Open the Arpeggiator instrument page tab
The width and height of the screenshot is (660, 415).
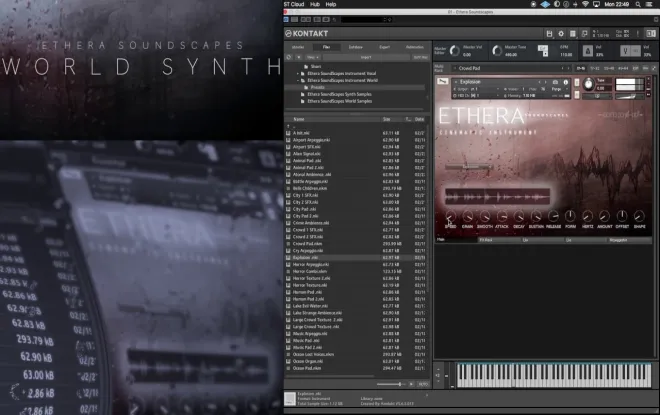629,240
